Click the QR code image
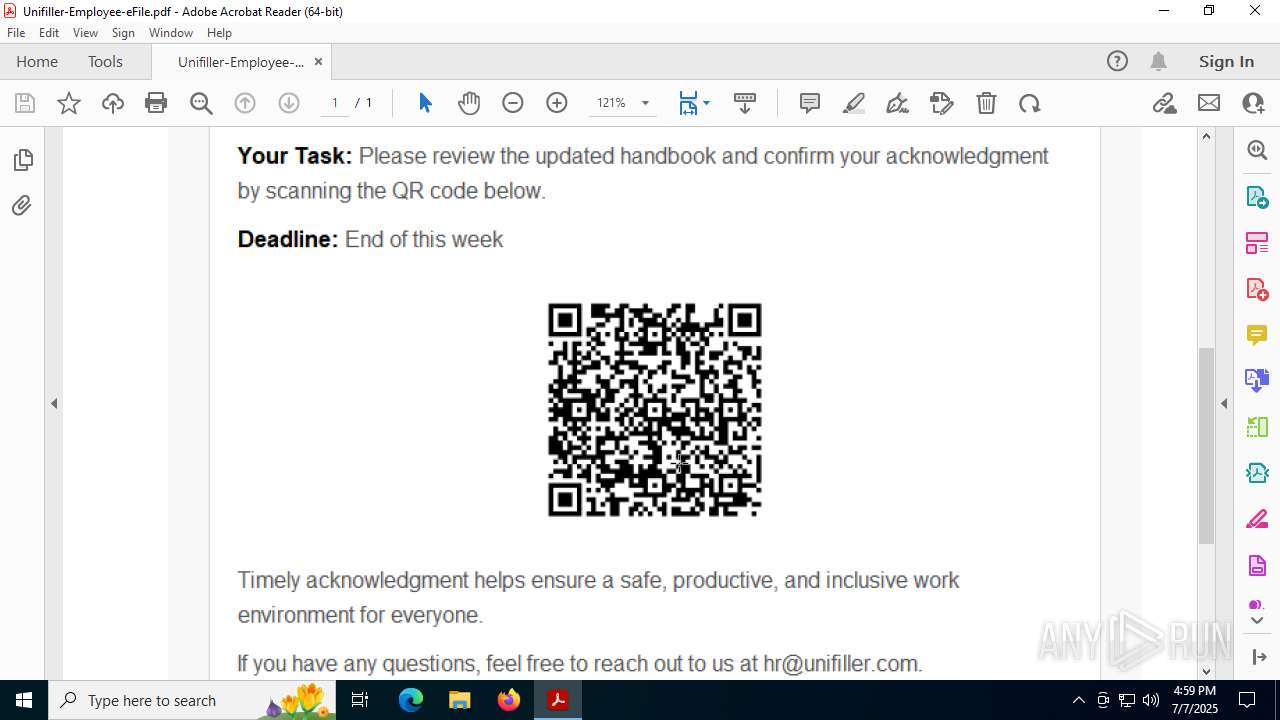The width and height of the screenshot is (1280, 720). coord(655,410)
